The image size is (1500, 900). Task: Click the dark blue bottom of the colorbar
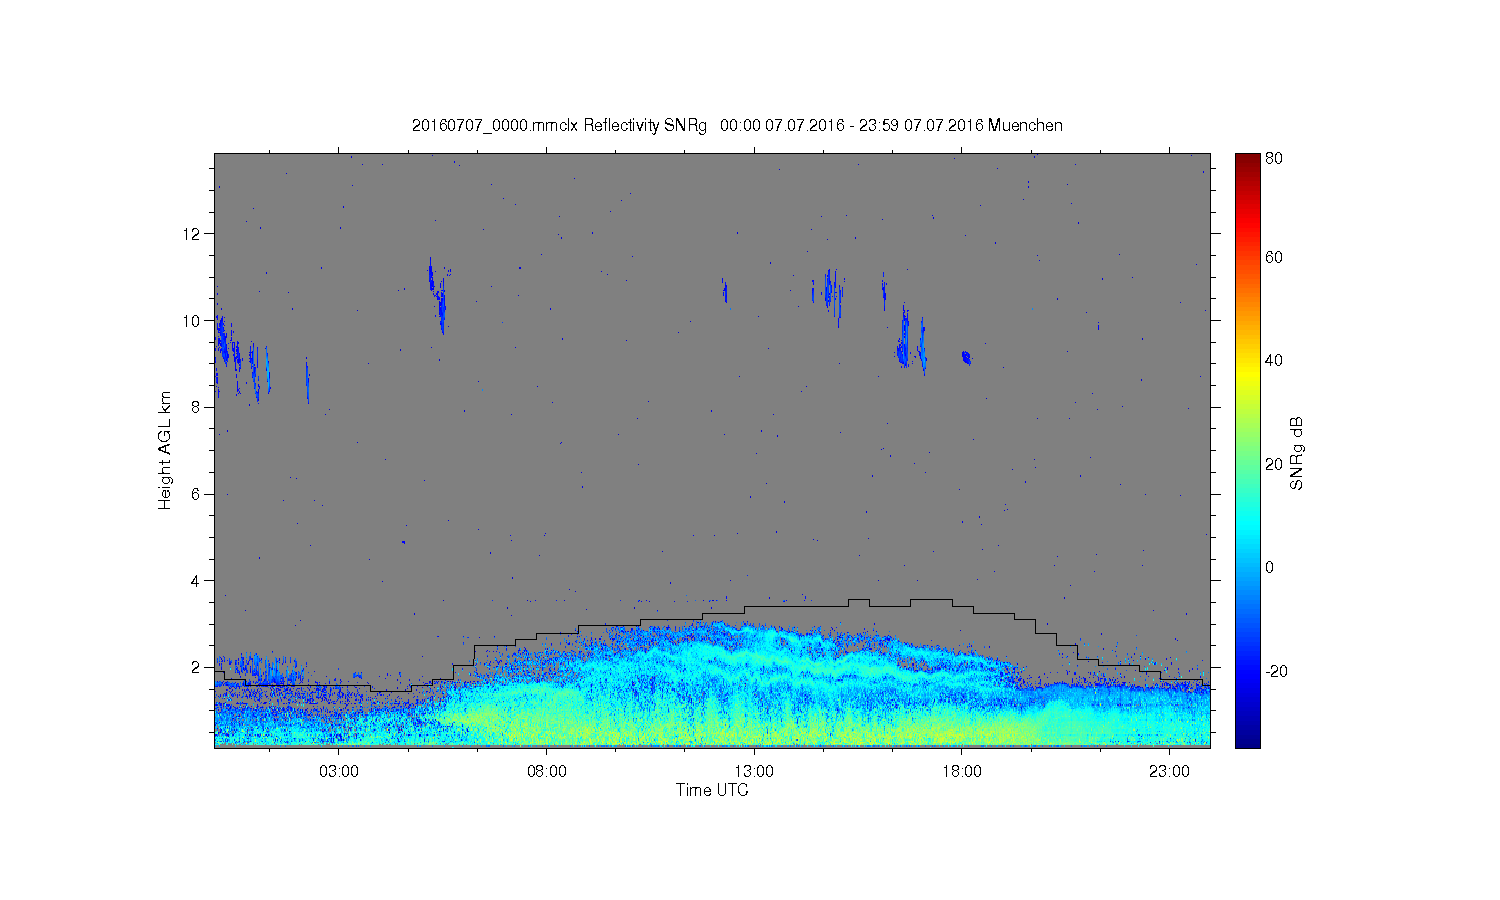click(x=1247, y=738)
